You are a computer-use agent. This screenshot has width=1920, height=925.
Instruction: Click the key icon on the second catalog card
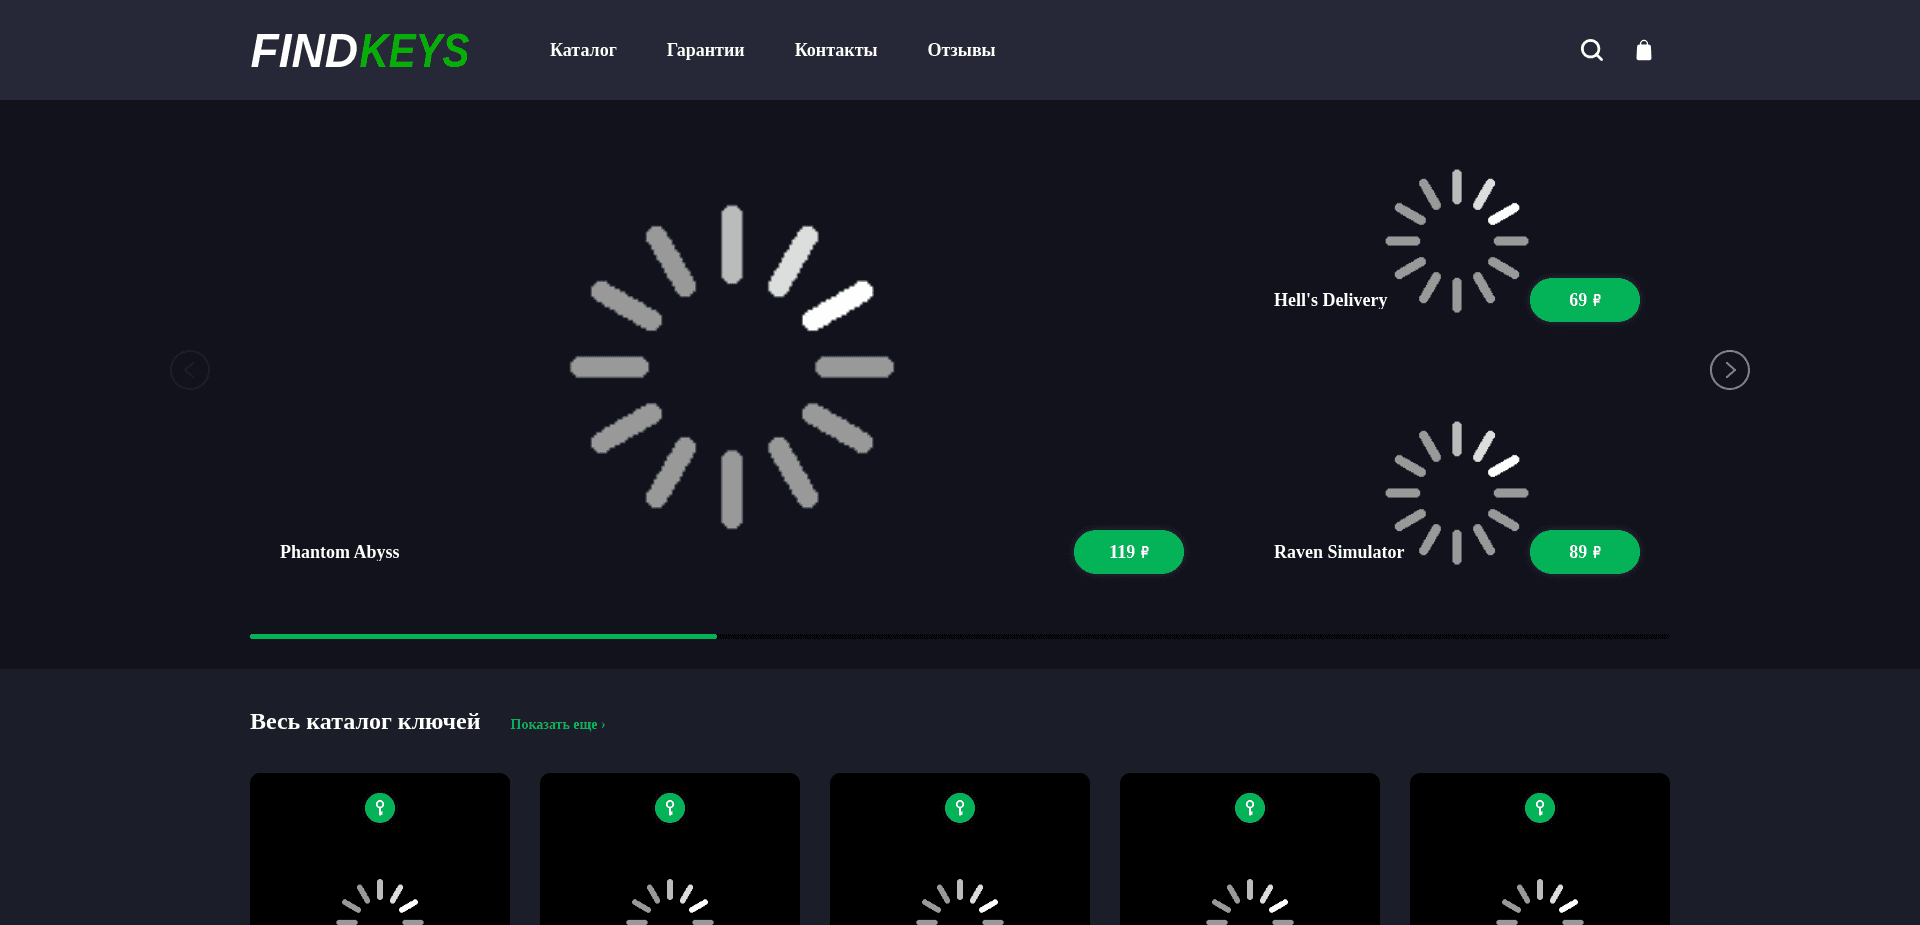click(669, 807)
